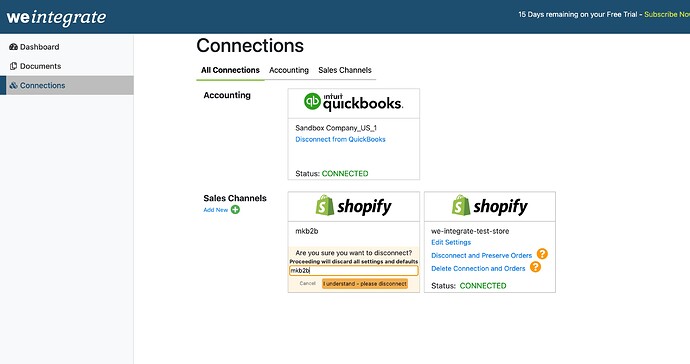Switch to the Accounting tab
The height and width of the screenshot is (364, 690).
pos(289,70)
